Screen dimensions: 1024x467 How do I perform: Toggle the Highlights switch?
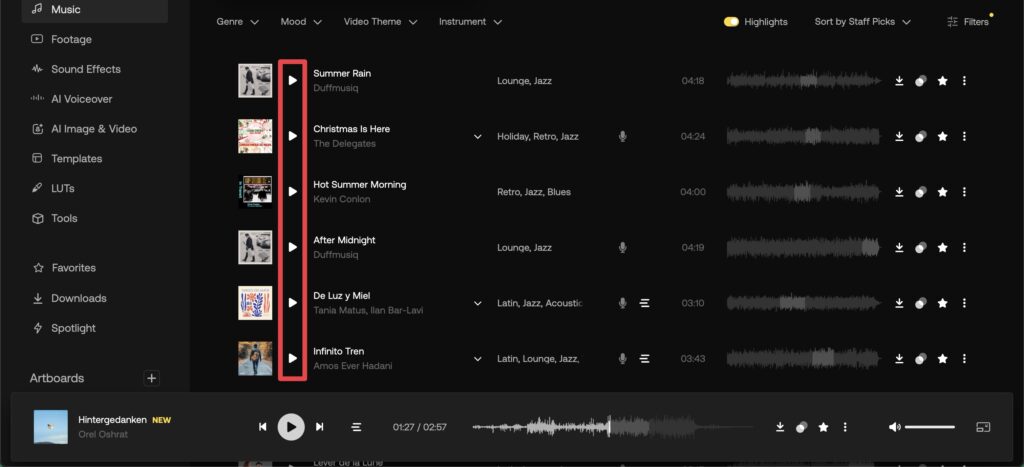pyautogui.click(x=731, y=22)
